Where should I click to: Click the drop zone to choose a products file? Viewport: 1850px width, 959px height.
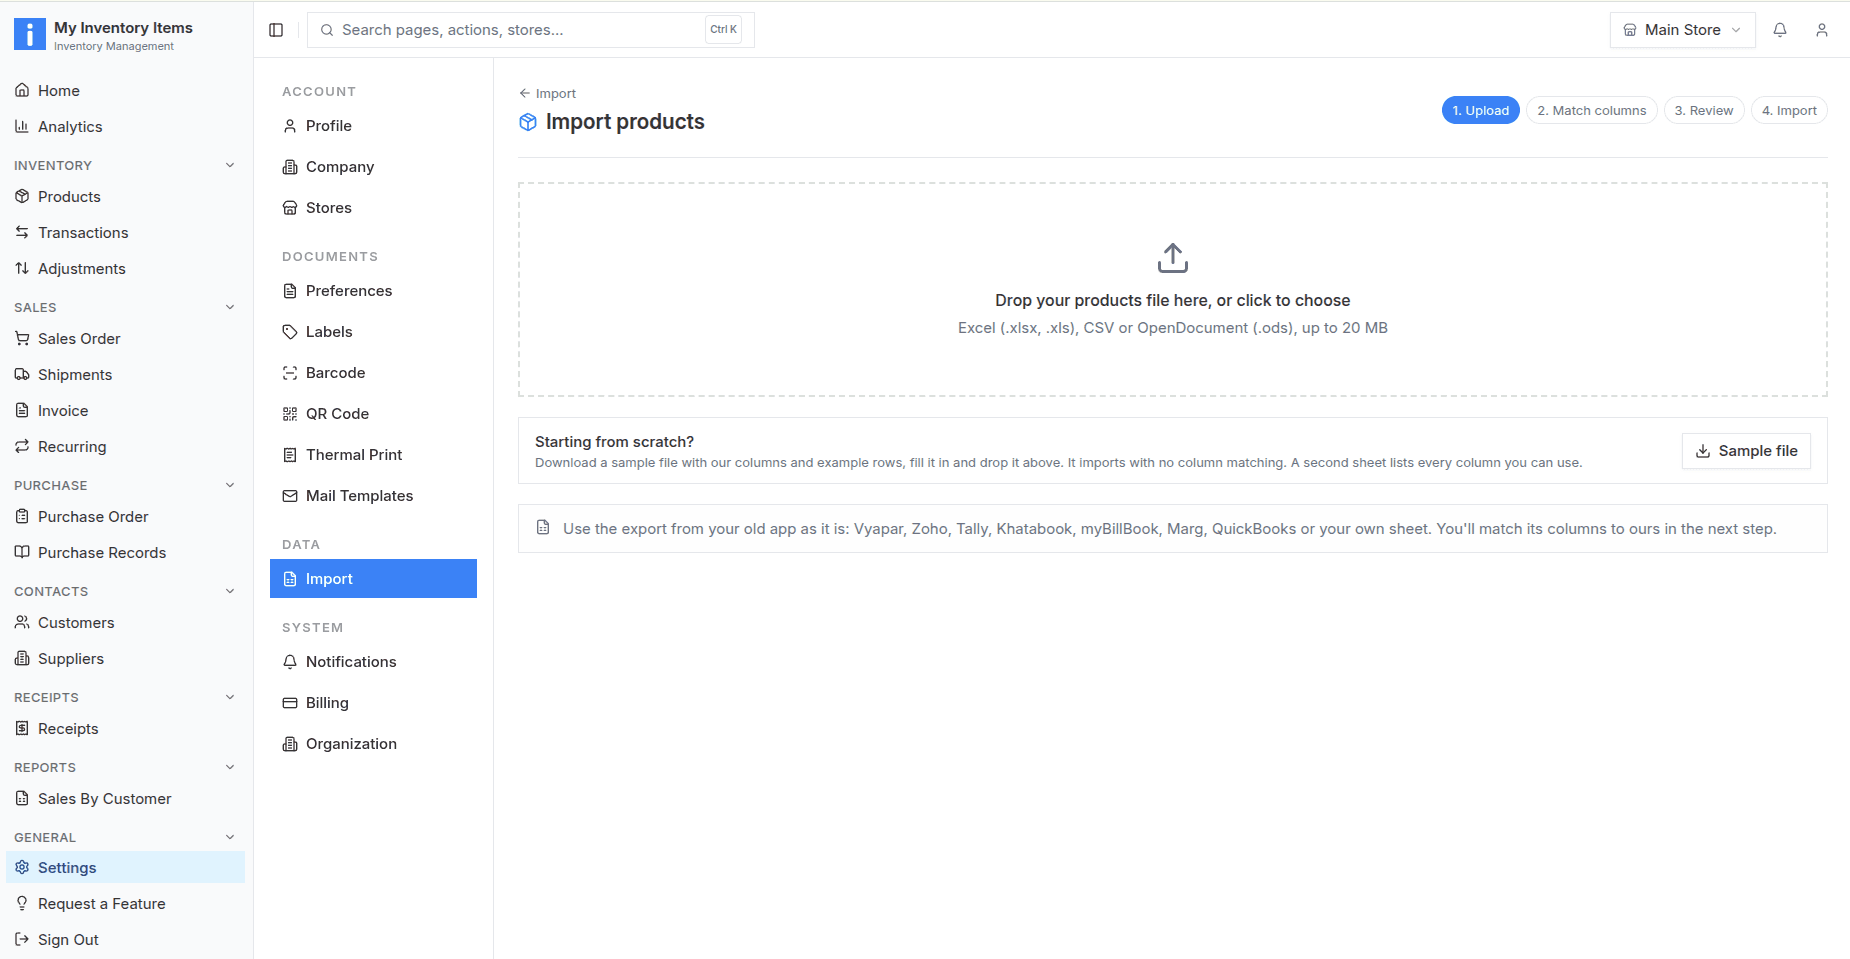pyautogui.click(x=1173, y=290)
